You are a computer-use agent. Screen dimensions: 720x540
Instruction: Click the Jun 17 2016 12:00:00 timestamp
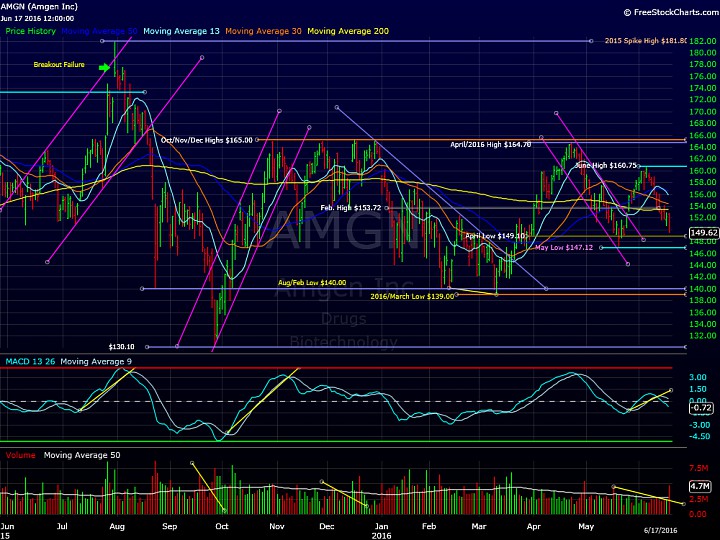tap(37, 19)
